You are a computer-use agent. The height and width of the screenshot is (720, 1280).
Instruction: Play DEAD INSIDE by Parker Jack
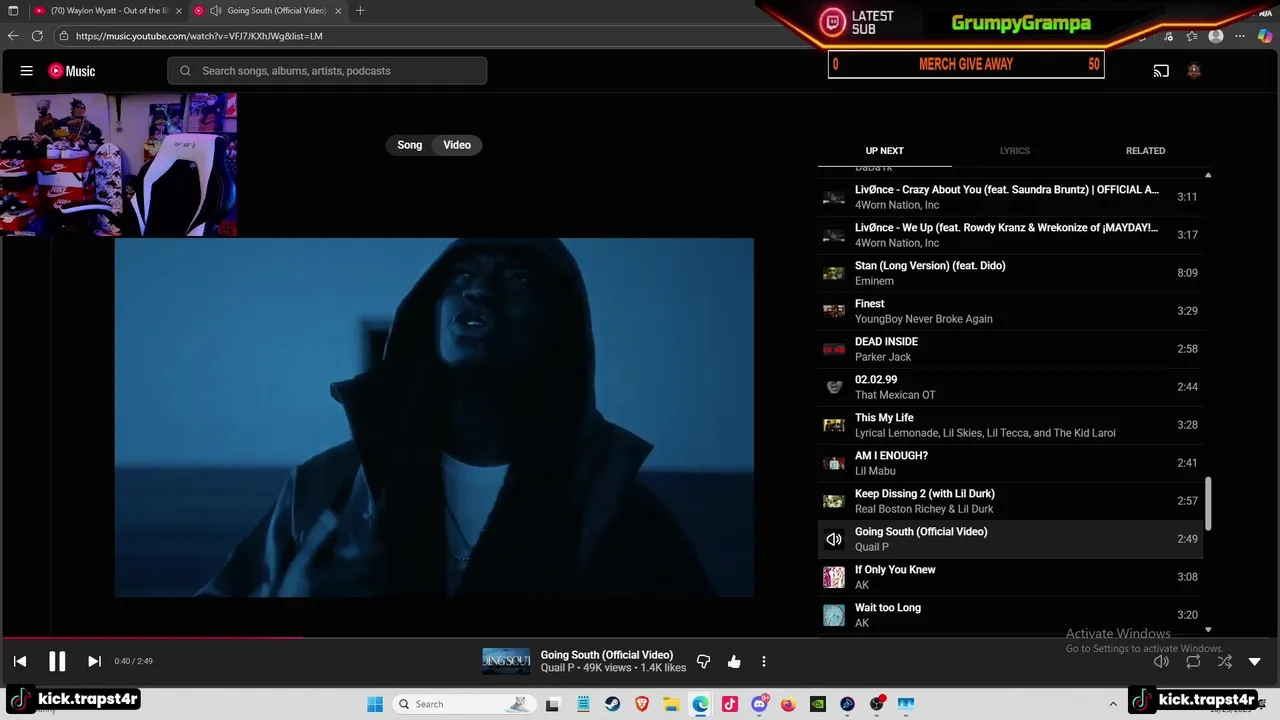pyautogui.click(x=1010, y=349)
